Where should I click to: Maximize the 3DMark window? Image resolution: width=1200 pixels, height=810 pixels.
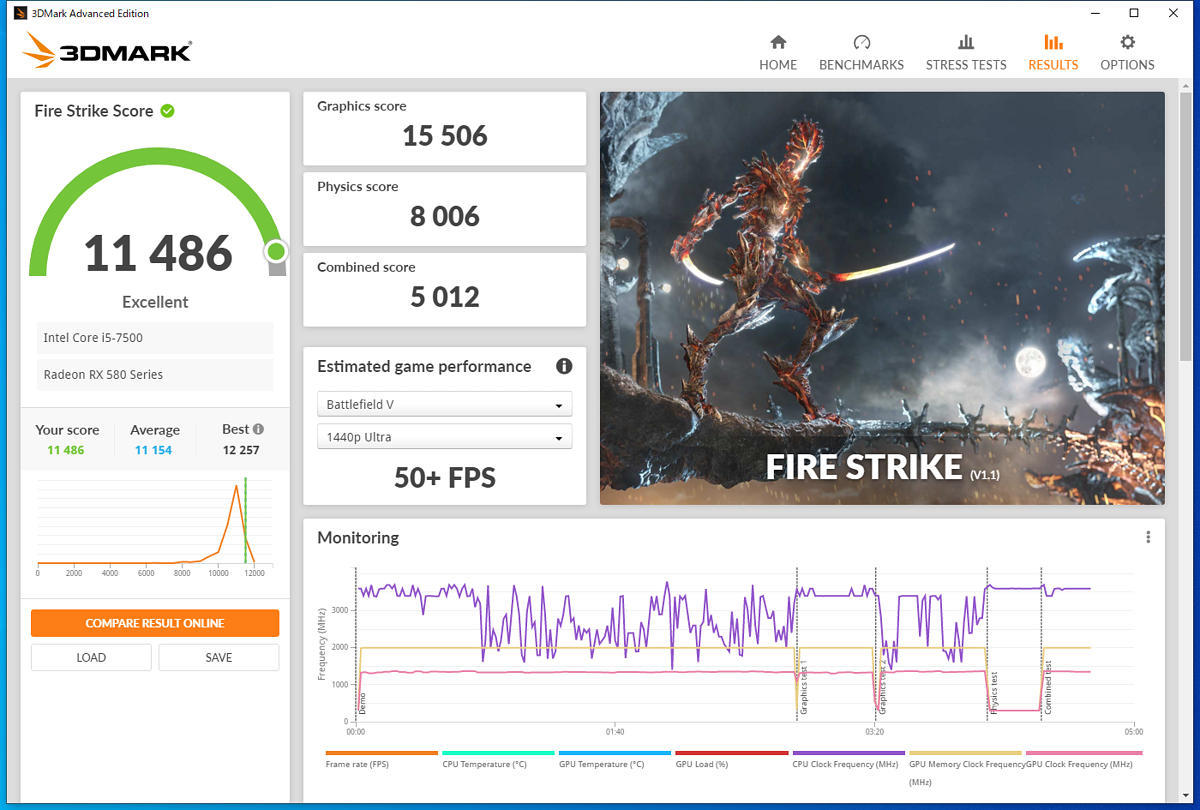point(1134,13)
